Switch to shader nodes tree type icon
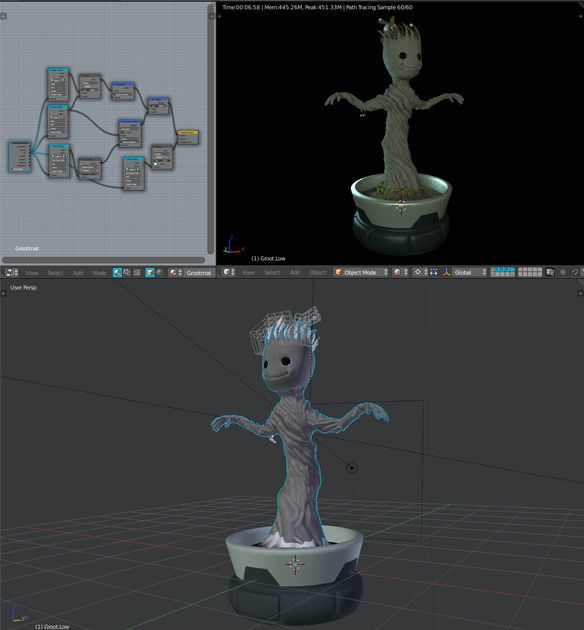This screenshot has height=630, width=584. point(117,272)
